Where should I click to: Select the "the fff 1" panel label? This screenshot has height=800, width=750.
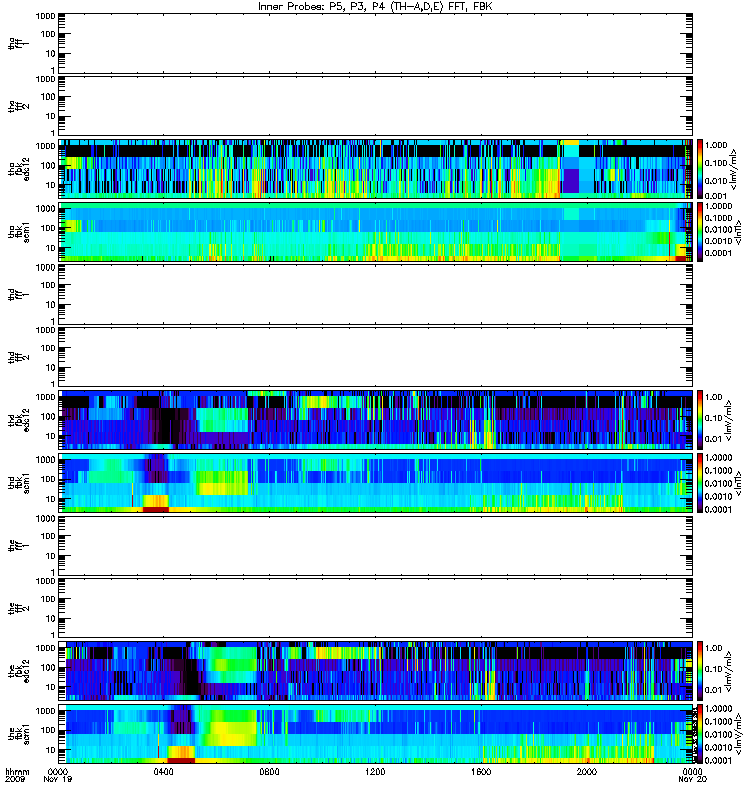point(19,545)
